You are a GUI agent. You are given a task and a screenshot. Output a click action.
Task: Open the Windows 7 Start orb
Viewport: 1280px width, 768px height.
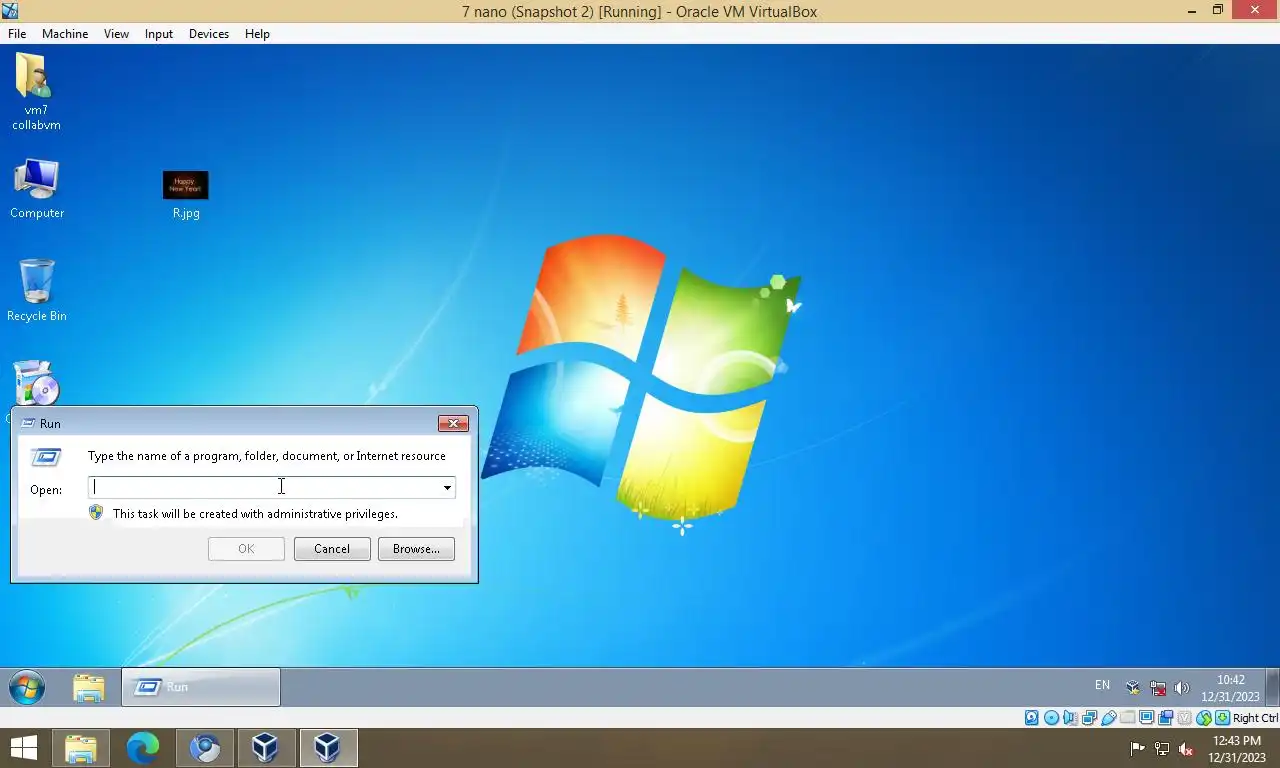27,688
